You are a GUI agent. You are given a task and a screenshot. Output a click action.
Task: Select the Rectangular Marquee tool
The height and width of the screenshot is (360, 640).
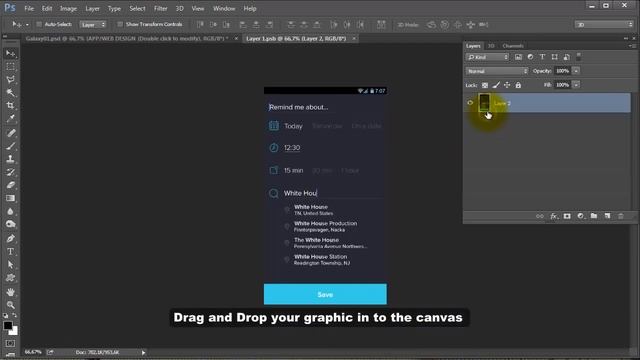click(11, 67)
